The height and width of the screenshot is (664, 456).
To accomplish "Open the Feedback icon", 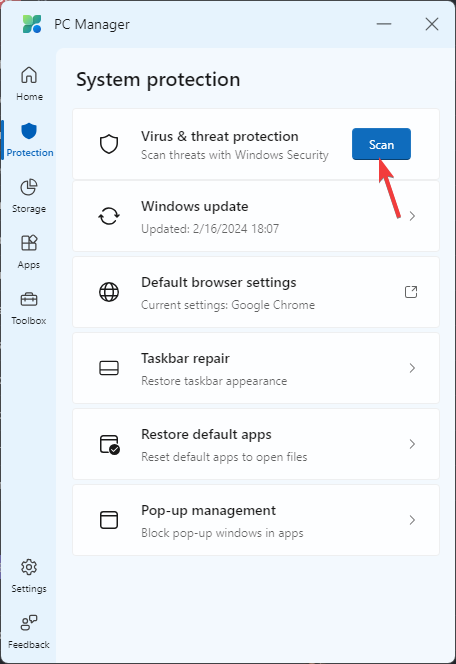I will click(x=29, y=622).
